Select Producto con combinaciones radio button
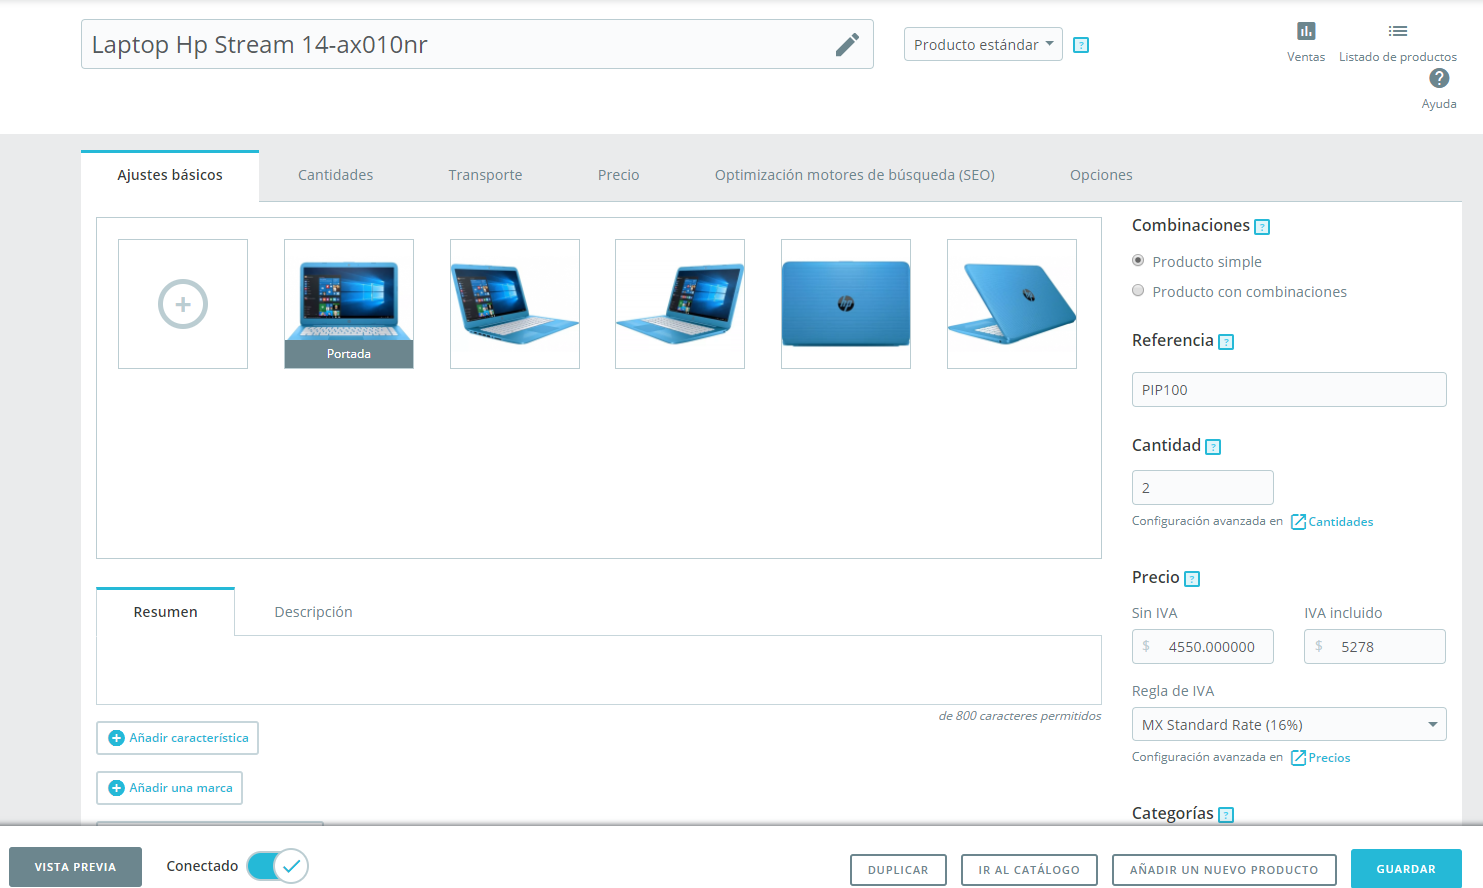The image size is (1483, 888). click(x=1138, y=291)
